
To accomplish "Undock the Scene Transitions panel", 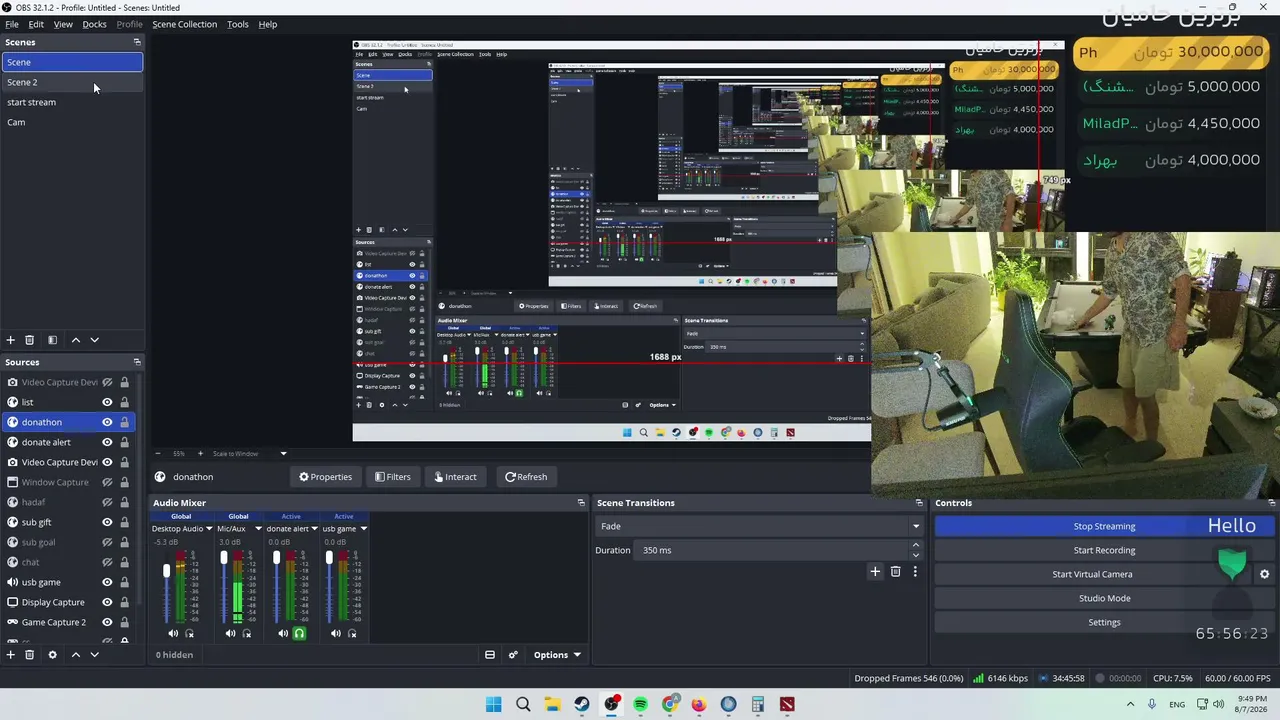I will coord(919,503).
